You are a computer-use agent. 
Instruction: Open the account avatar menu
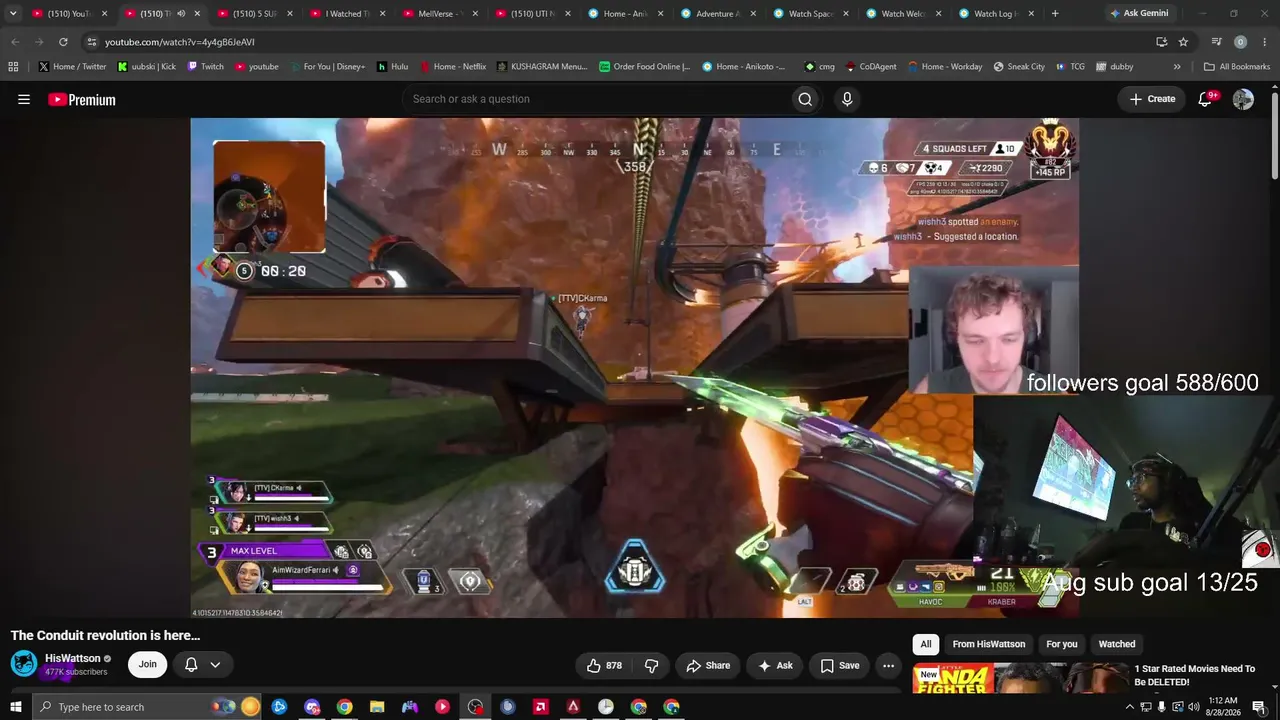coord(1243,99)
